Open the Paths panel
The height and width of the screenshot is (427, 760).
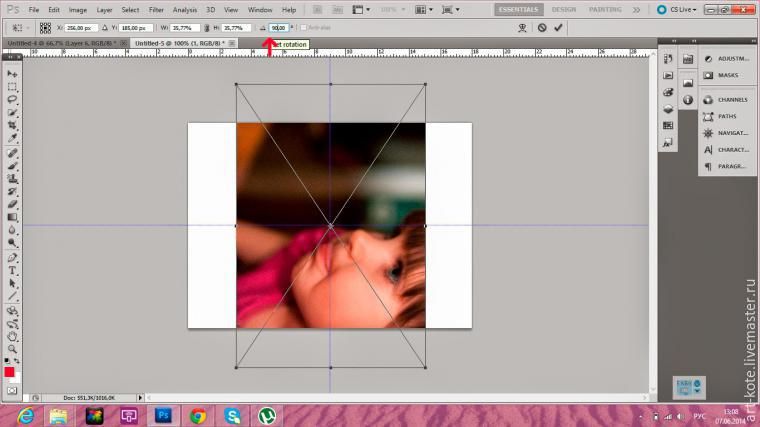coord(726,116)
